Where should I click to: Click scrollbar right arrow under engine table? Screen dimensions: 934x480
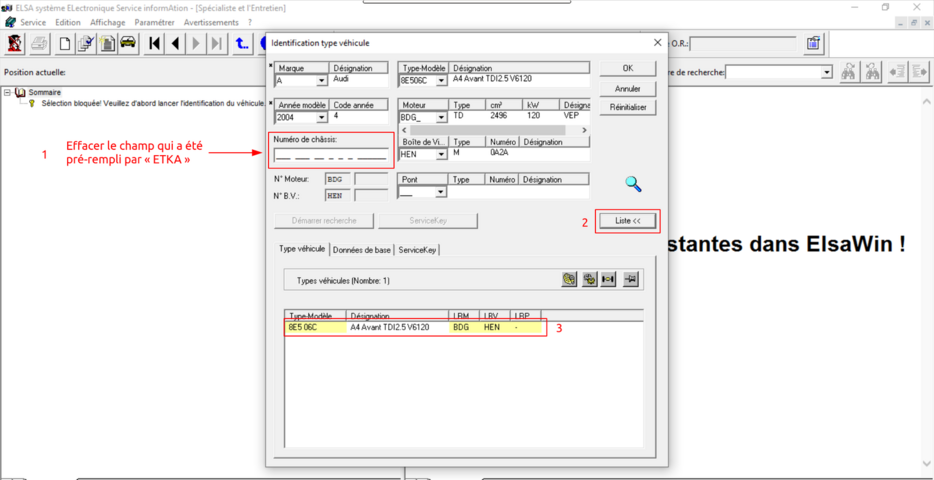(x=584, y=130)
